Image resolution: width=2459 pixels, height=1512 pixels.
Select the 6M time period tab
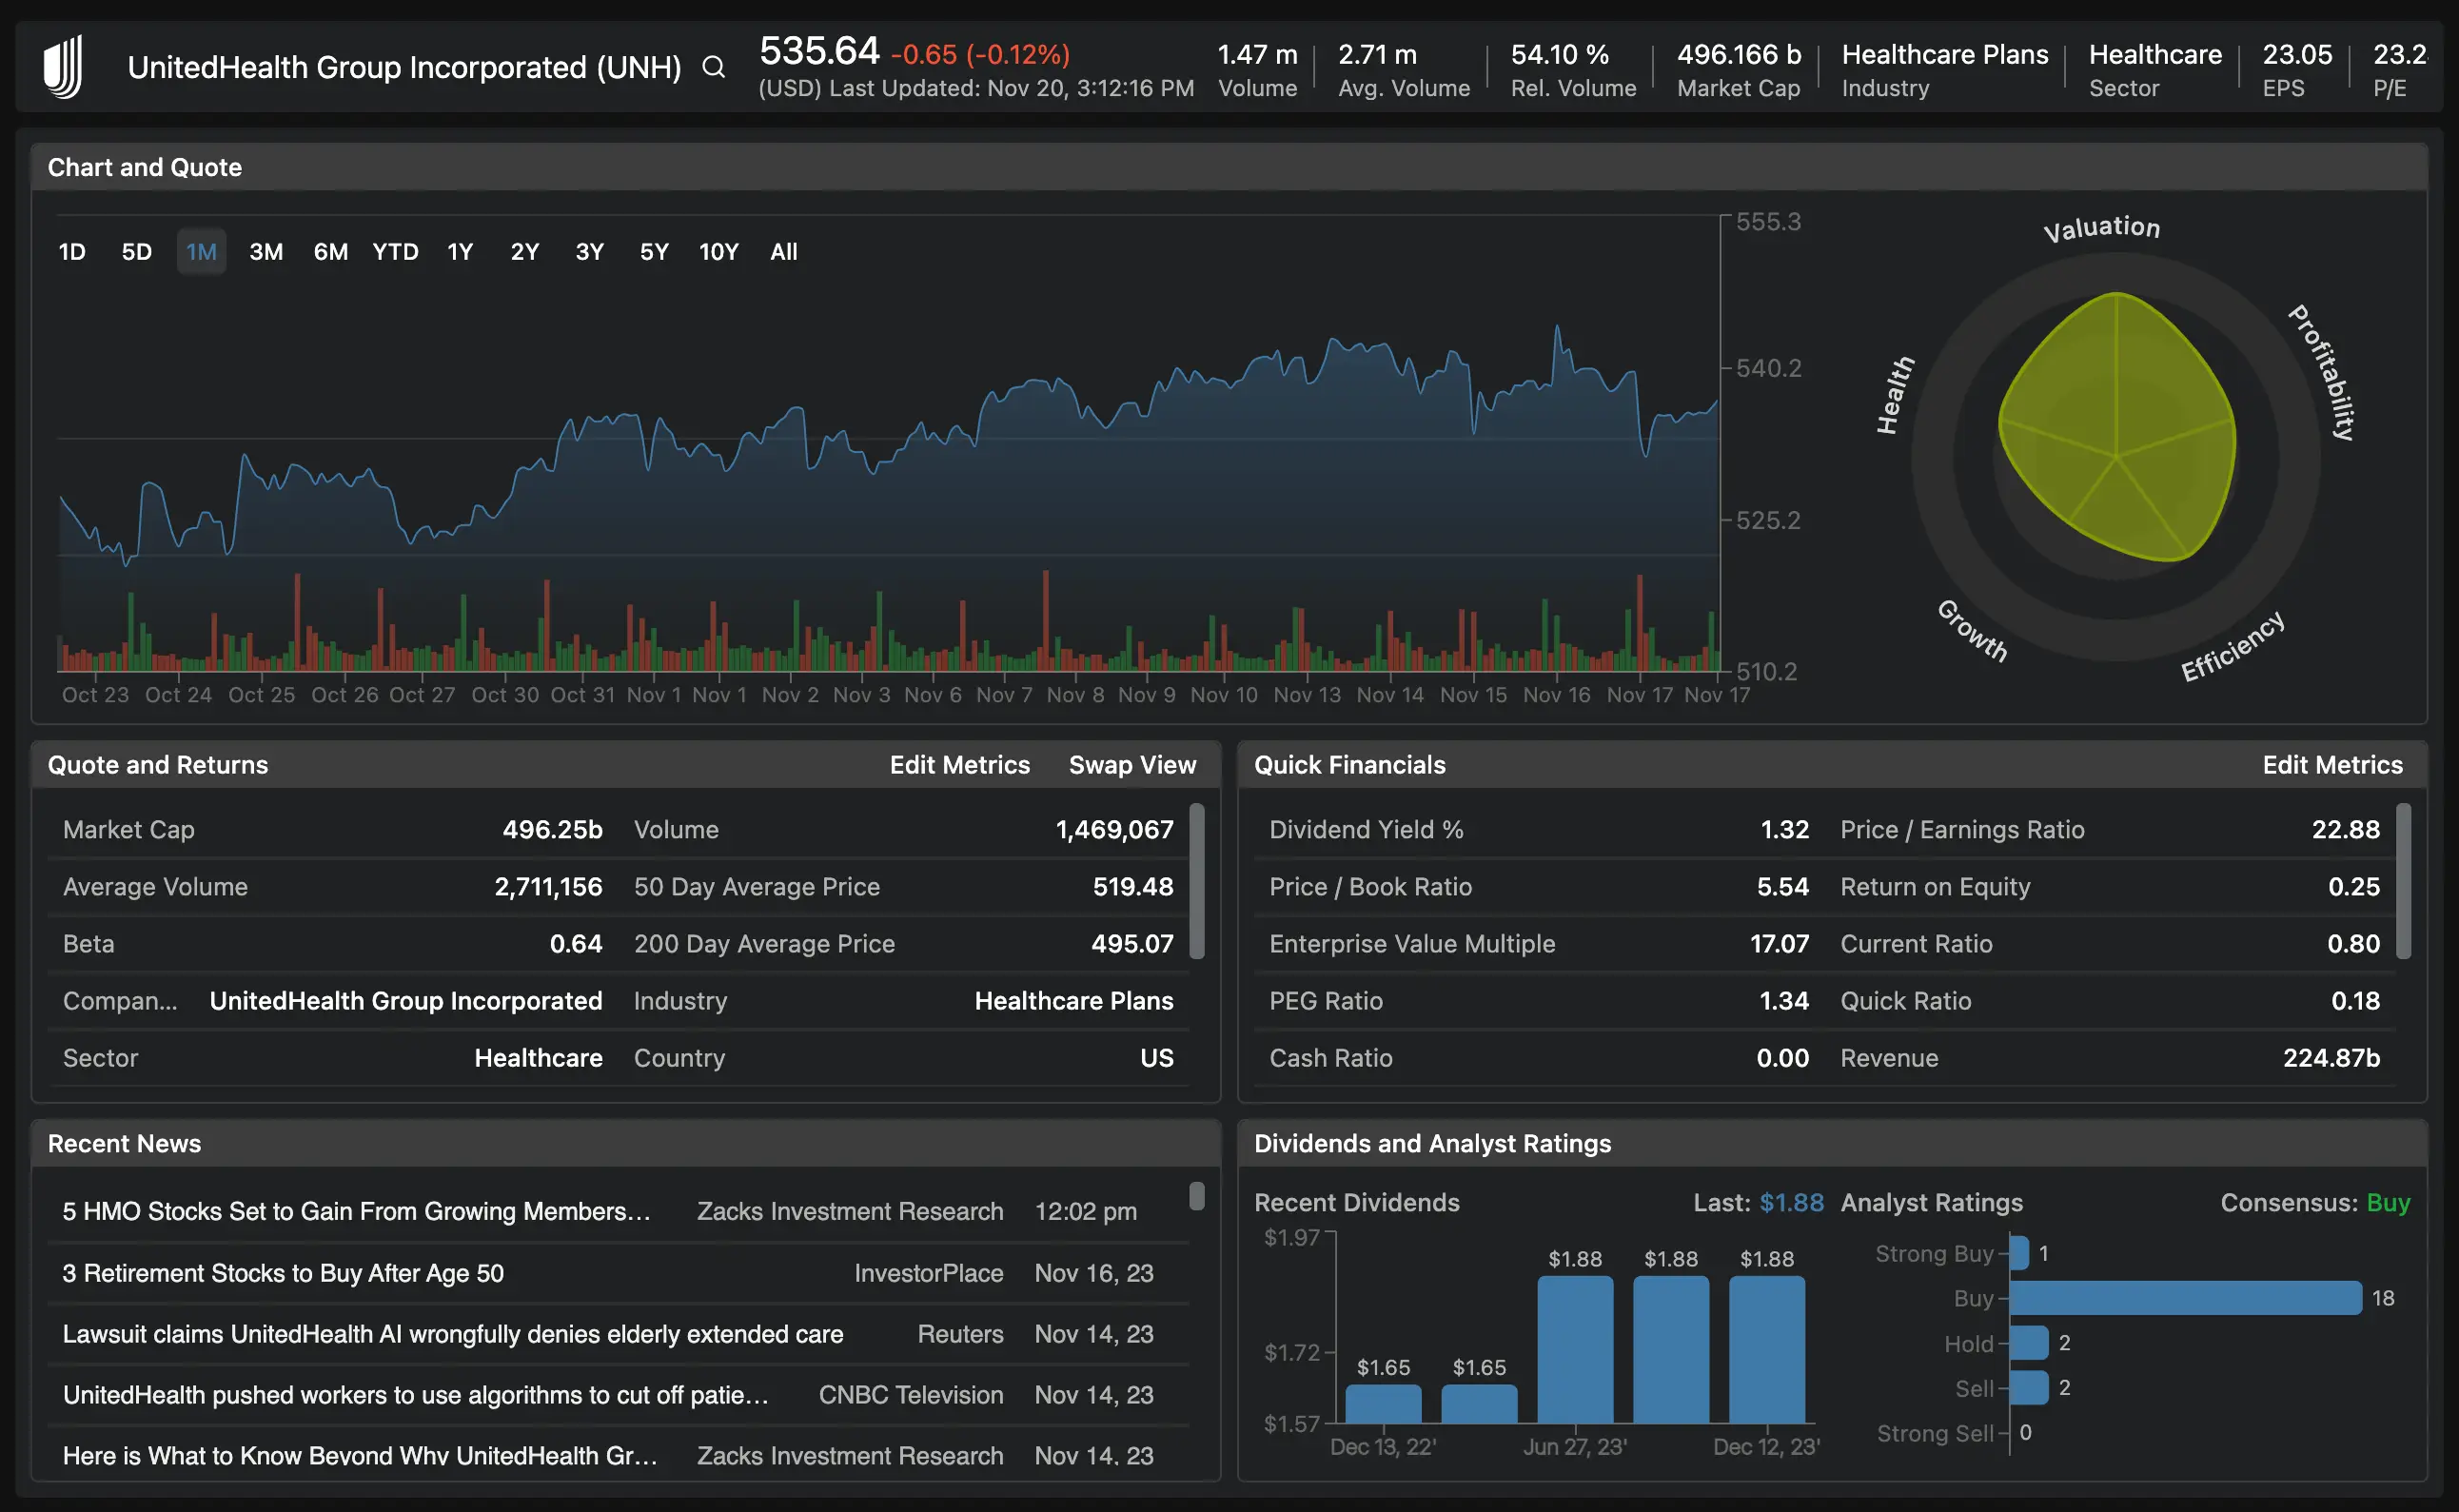coord(330,252)
